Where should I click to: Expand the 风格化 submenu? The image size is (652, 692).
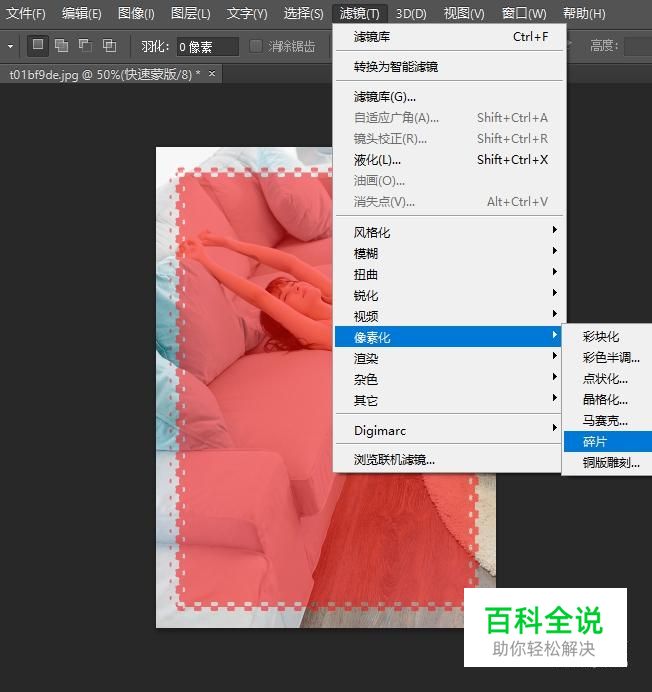450,232
